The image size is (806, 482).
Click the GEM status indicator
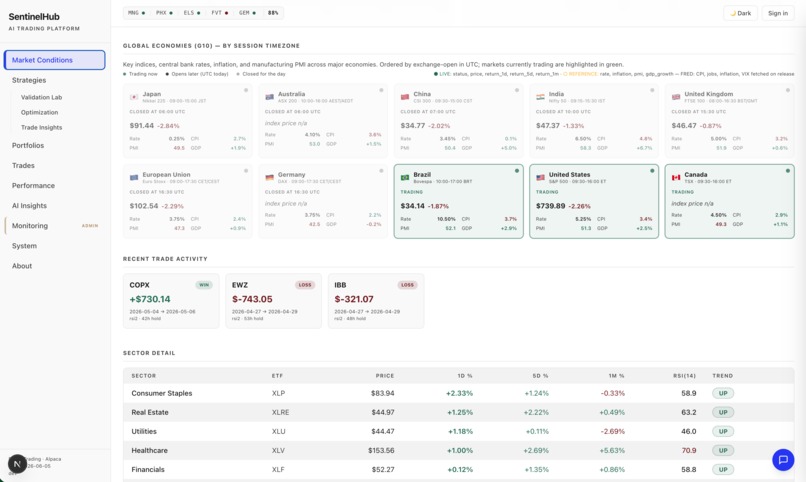click(x=247, y=13)
